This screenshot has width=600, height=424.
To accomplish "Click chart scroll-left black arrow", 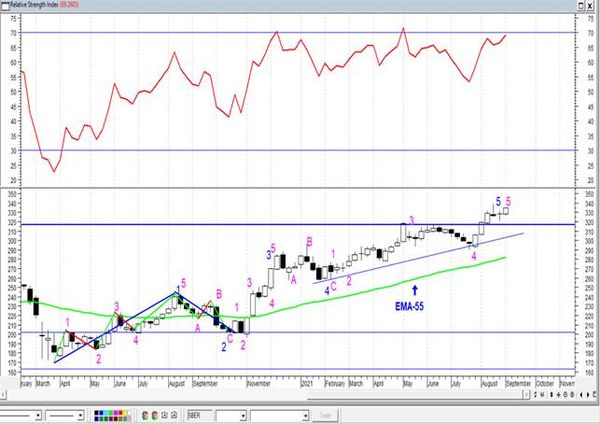I will pos(581,395).
